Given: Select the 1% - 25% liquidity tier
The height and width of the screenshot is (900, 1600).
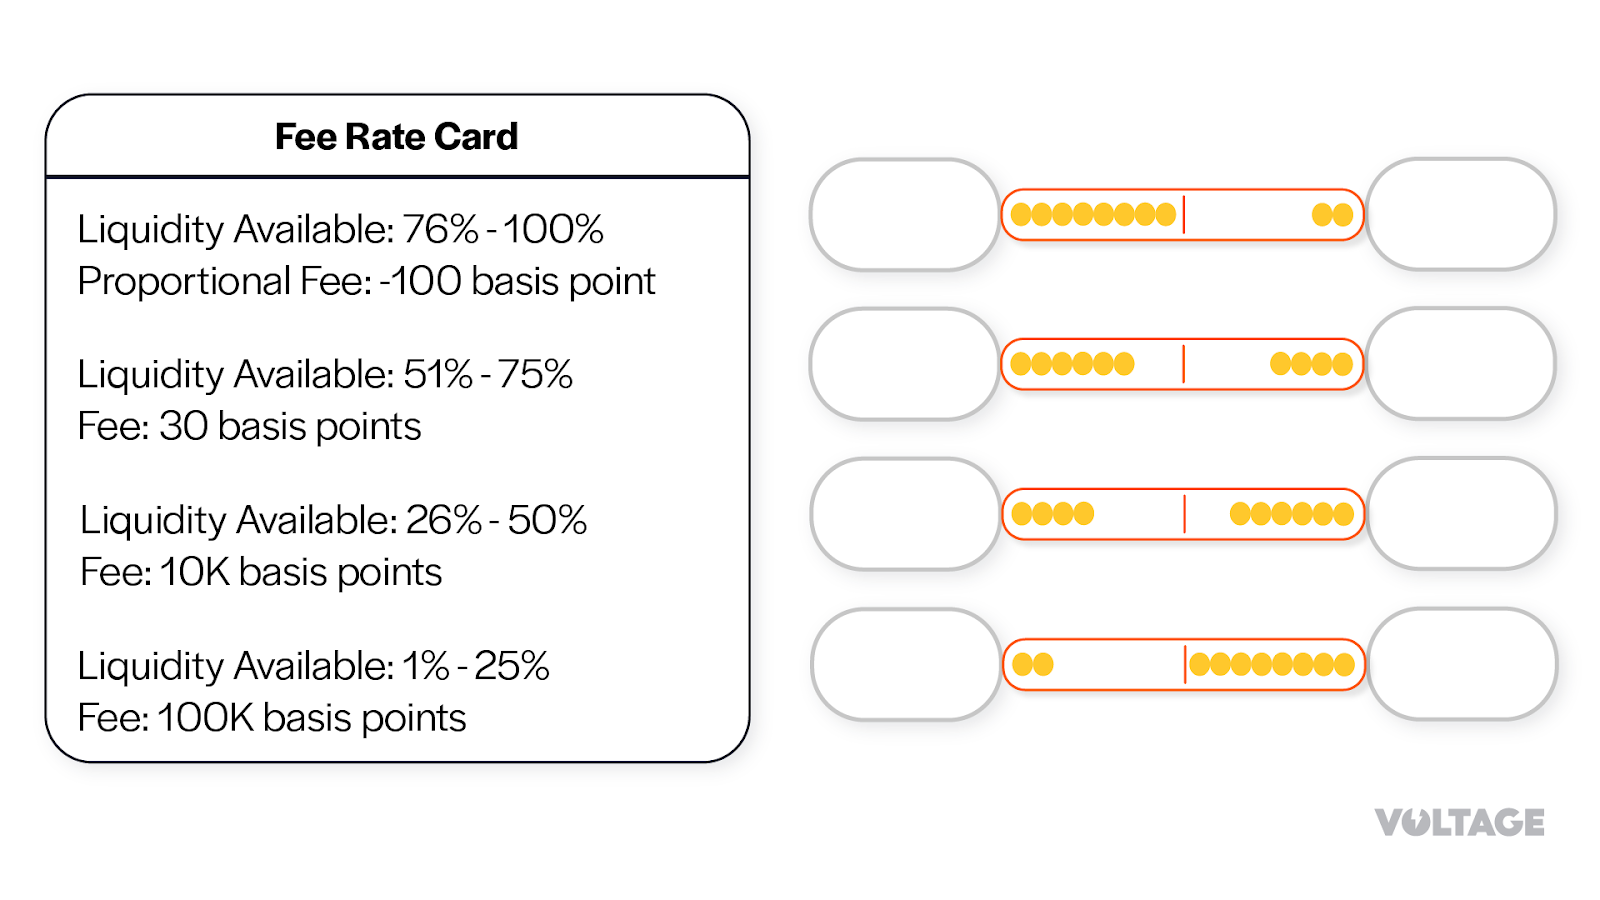Looking at the screenshot, I should click(314, 666).
